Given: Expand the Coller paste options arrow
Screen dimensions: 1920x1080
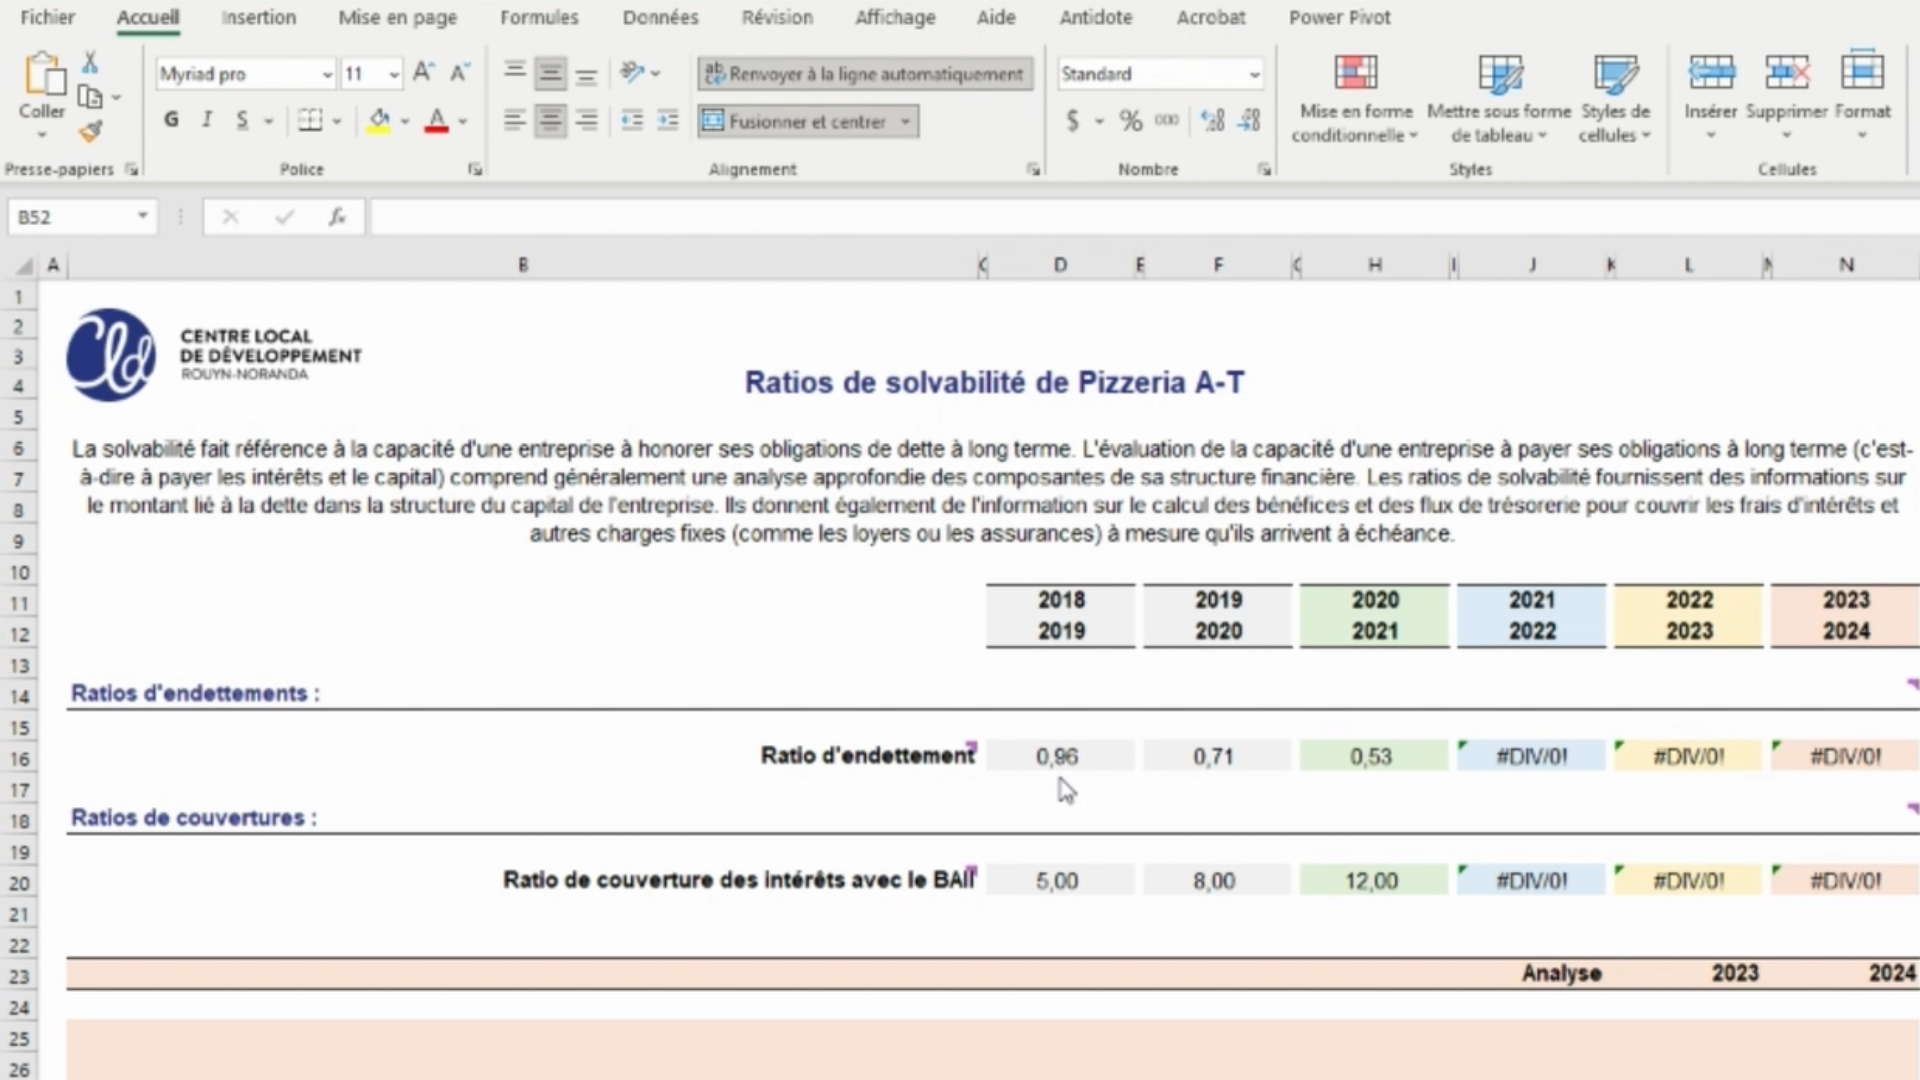Looking at the screenshot, I should pyautogui.click(x=42, y=135).
